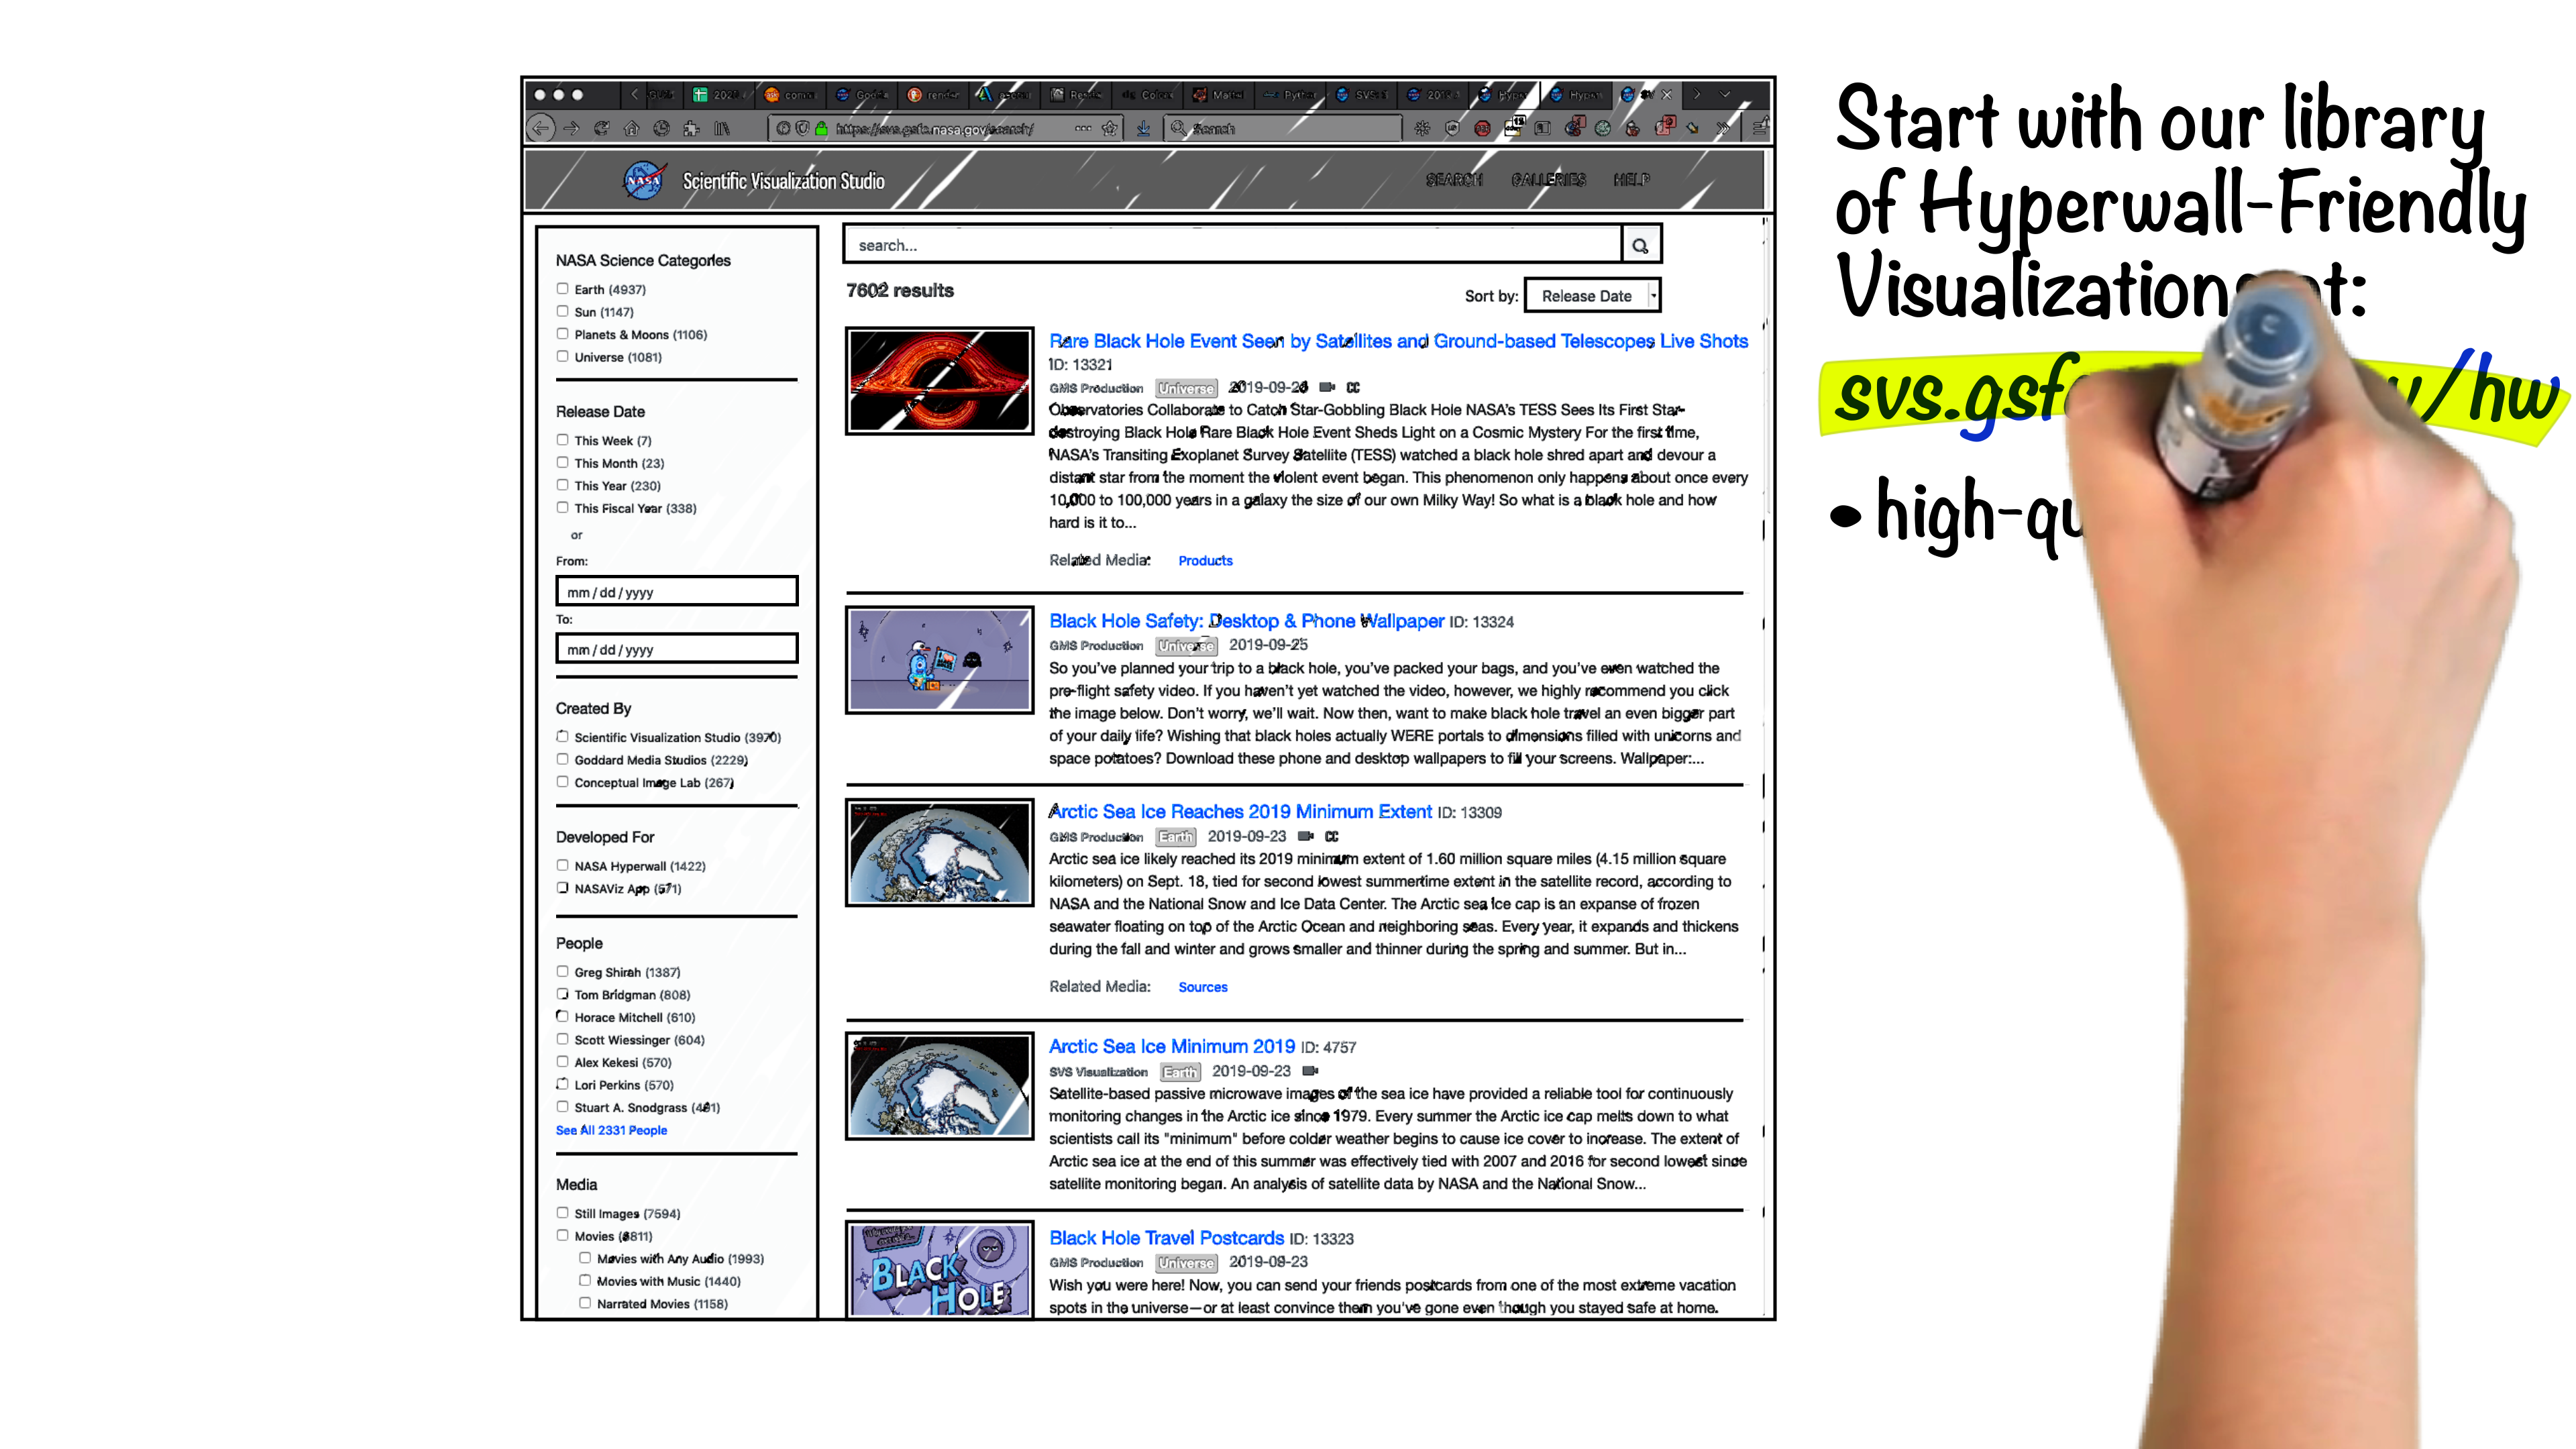Toggle the sidebar panel icon in toolbar

[1542, 128]
